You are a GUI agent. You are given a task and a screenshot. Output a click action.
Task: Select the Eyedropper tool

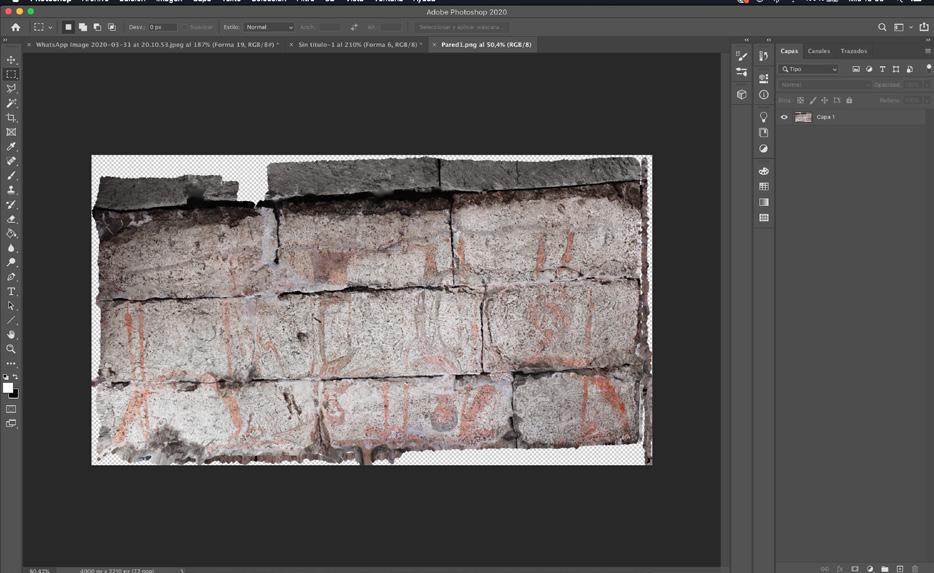pos(11,147)
